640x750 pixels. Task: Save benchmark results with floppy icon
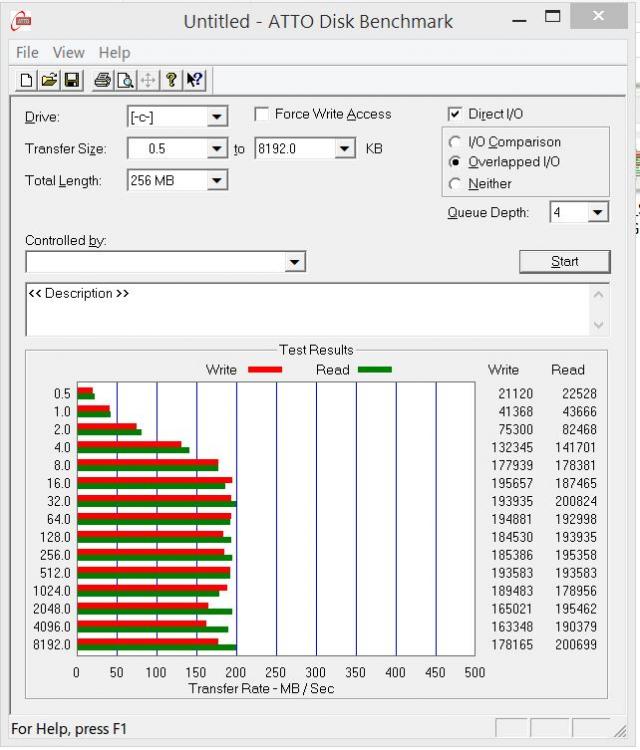72,80
